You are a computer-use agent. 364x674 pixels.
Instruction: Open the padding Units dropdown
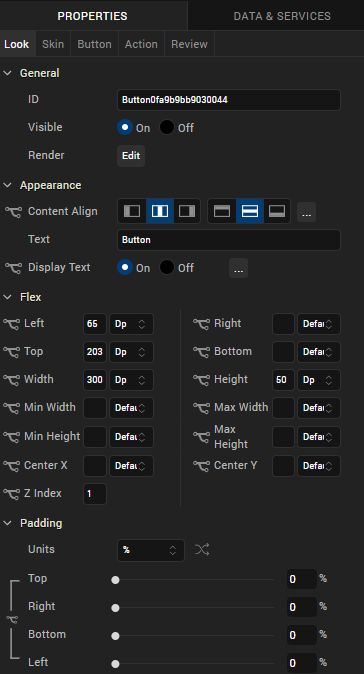(x=151, y=550)
